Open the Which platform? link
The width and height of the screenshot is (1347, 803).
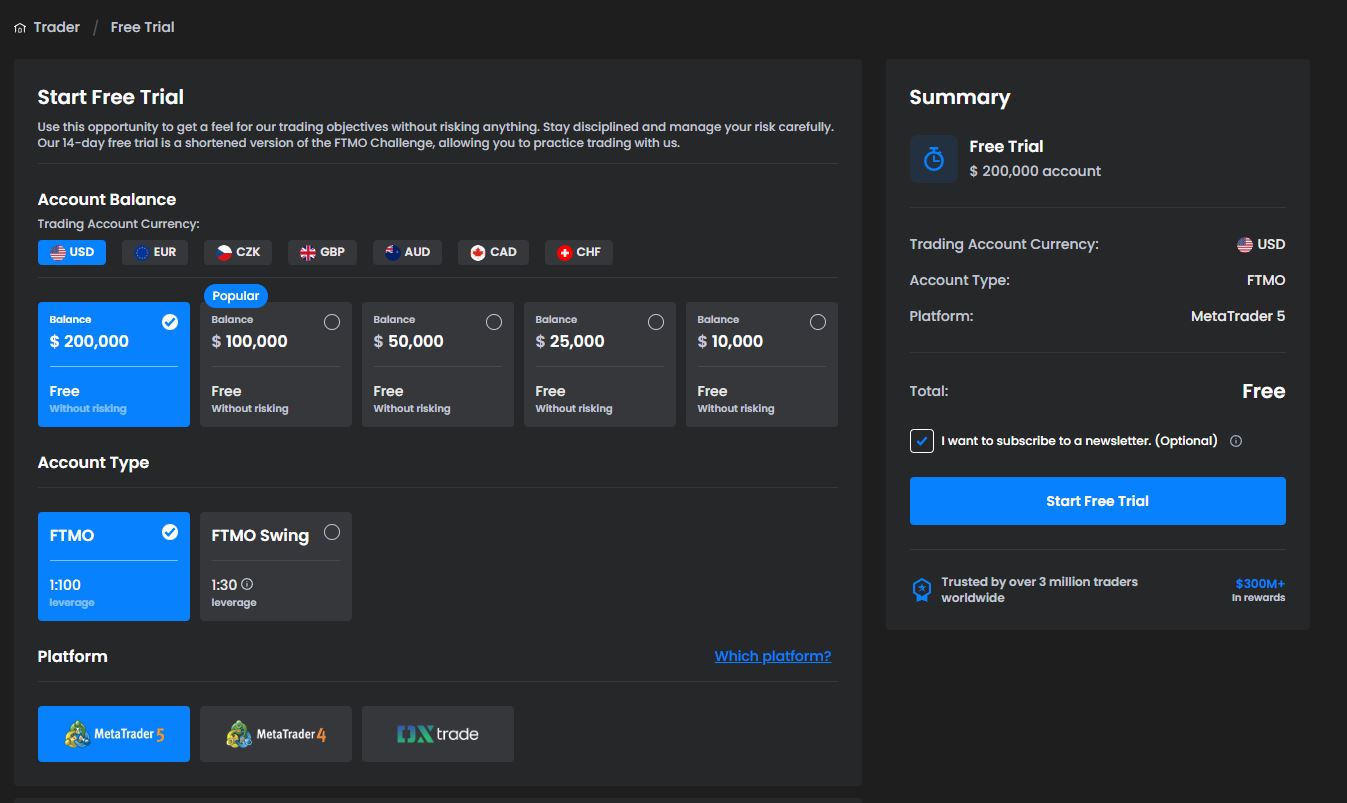tap(772, 655)
